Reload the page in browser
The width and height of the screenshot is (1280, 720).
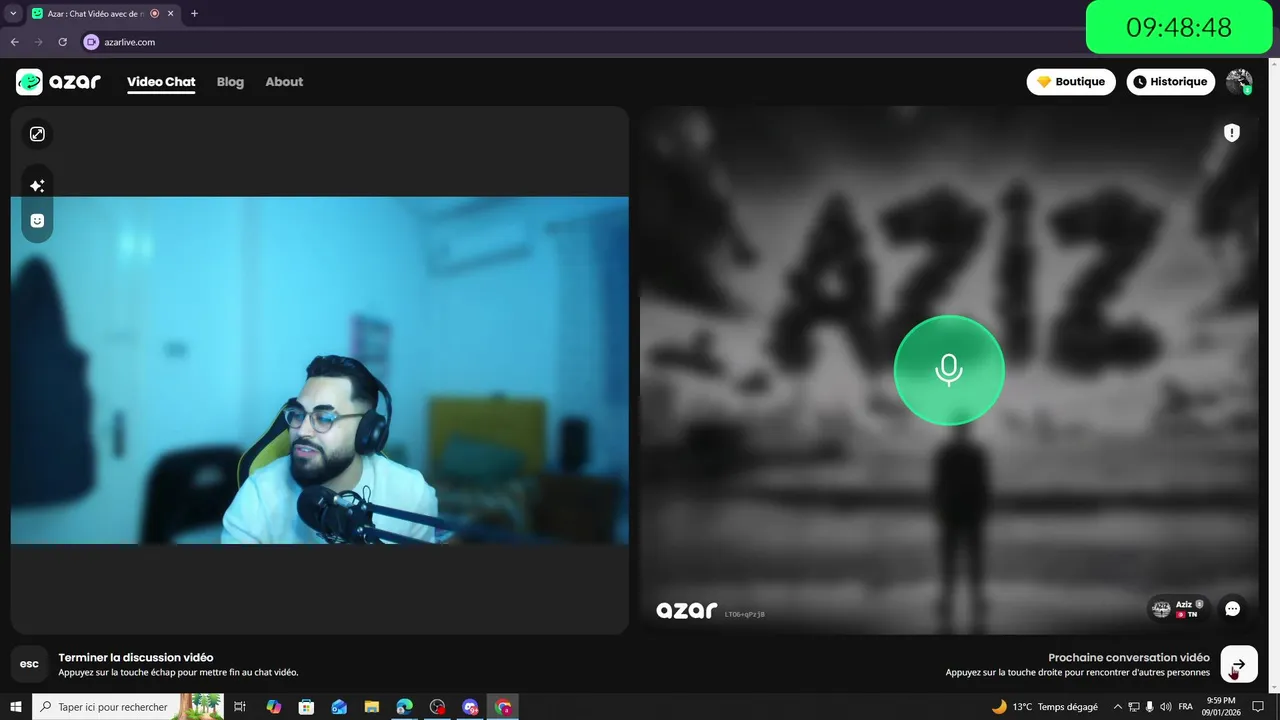62,42
